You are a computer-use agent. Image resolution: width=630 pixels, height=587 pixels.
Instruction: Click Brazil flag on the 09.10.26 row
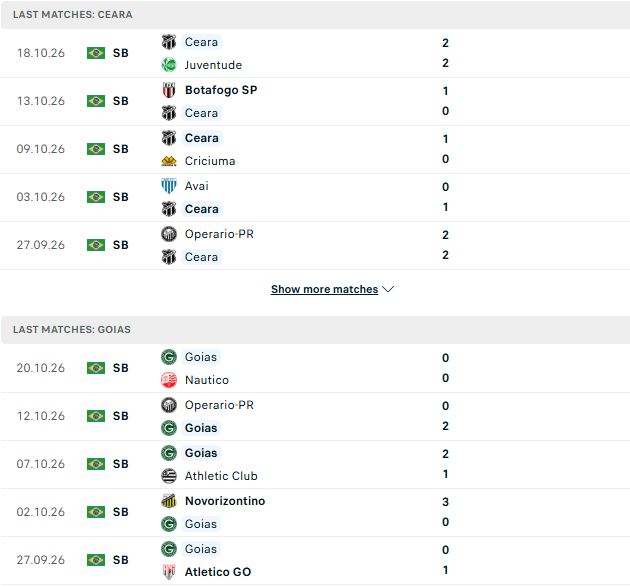coord(96,149)
